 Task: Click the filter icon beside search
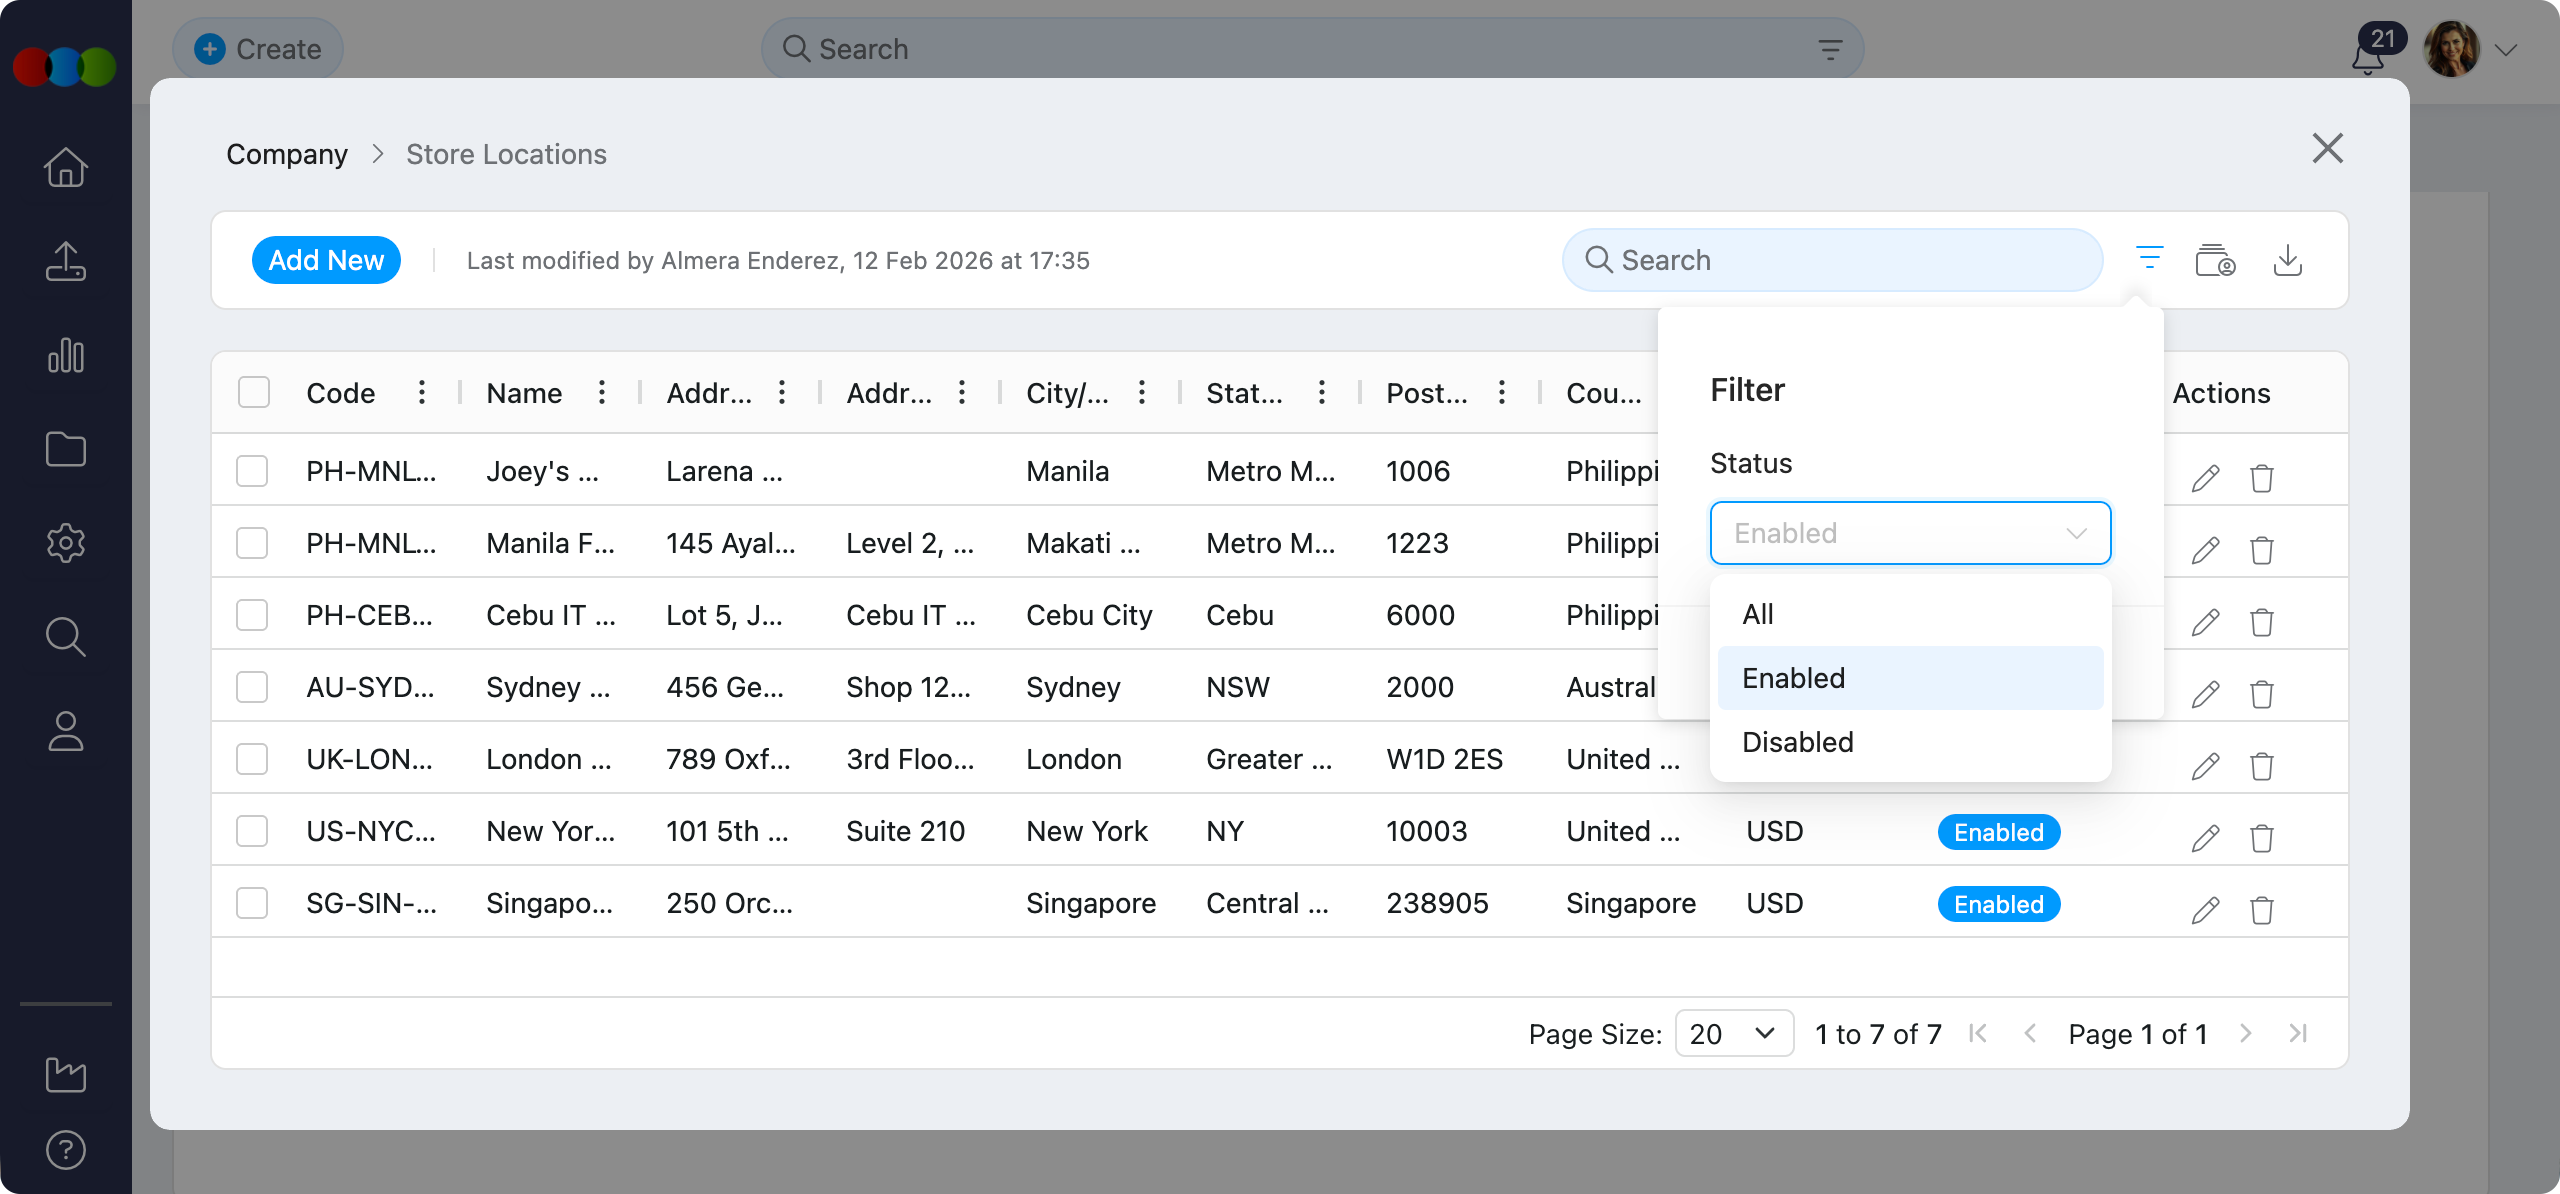2149,259
